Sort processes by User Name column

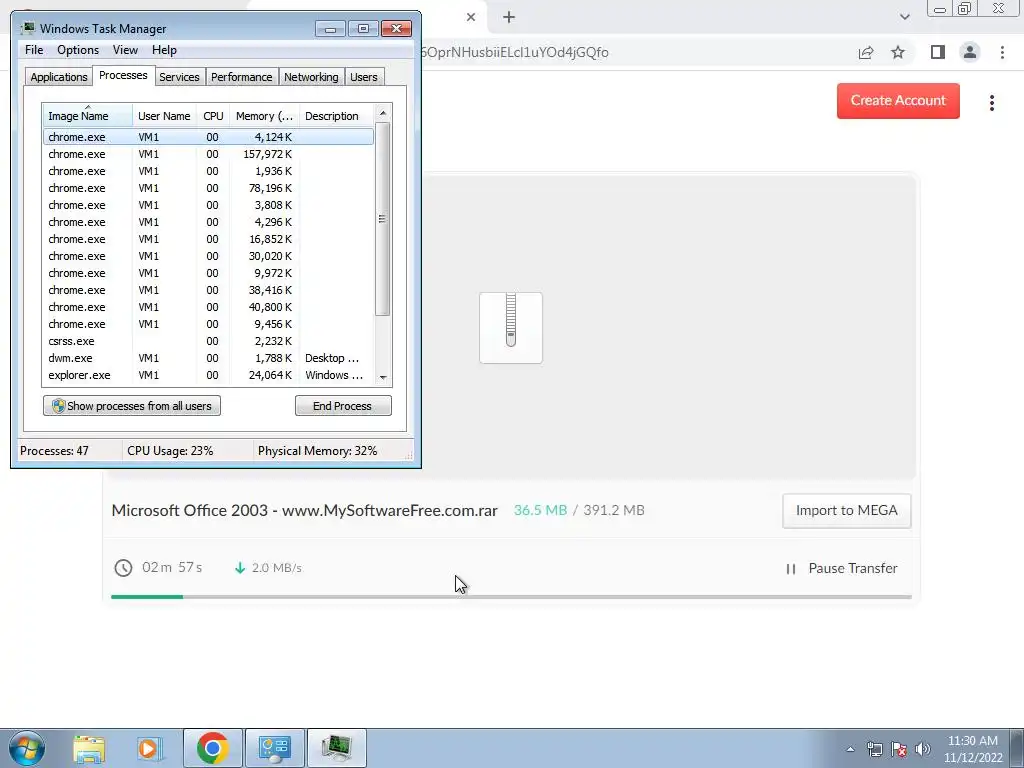point(165,115)
